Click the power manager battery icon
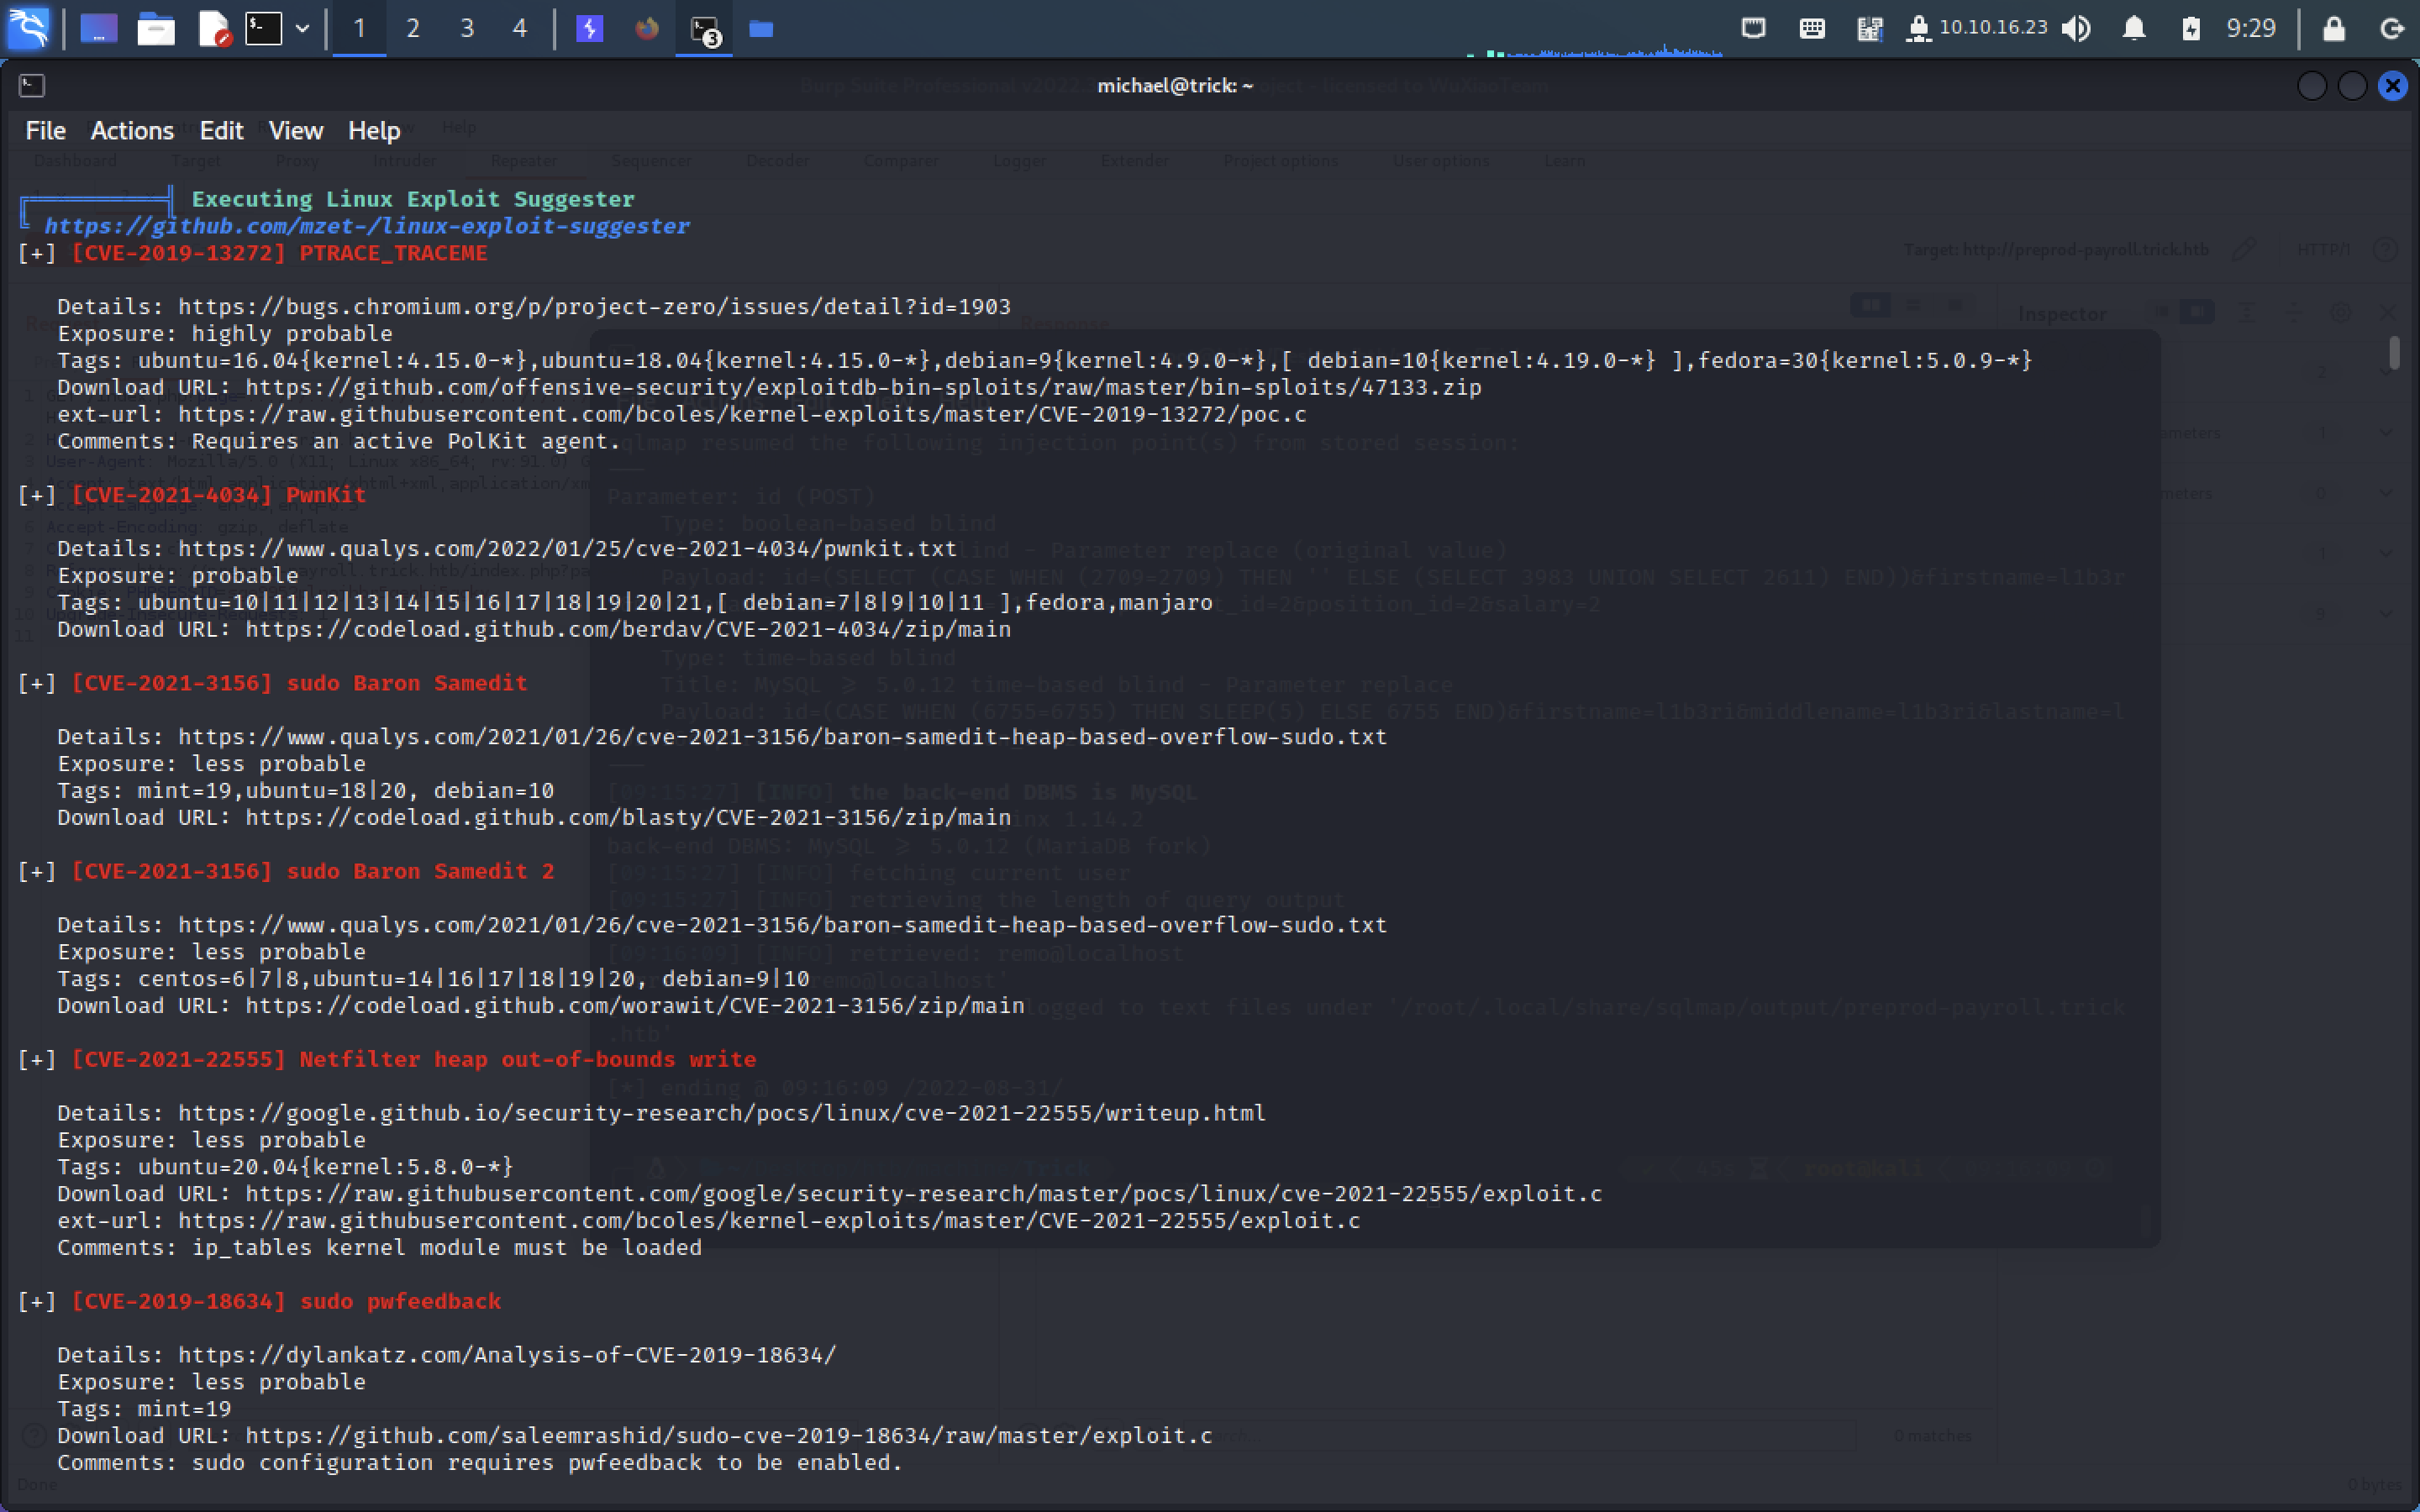This screenshot has width=2420, height=1512. click(x=2191, y=28)
